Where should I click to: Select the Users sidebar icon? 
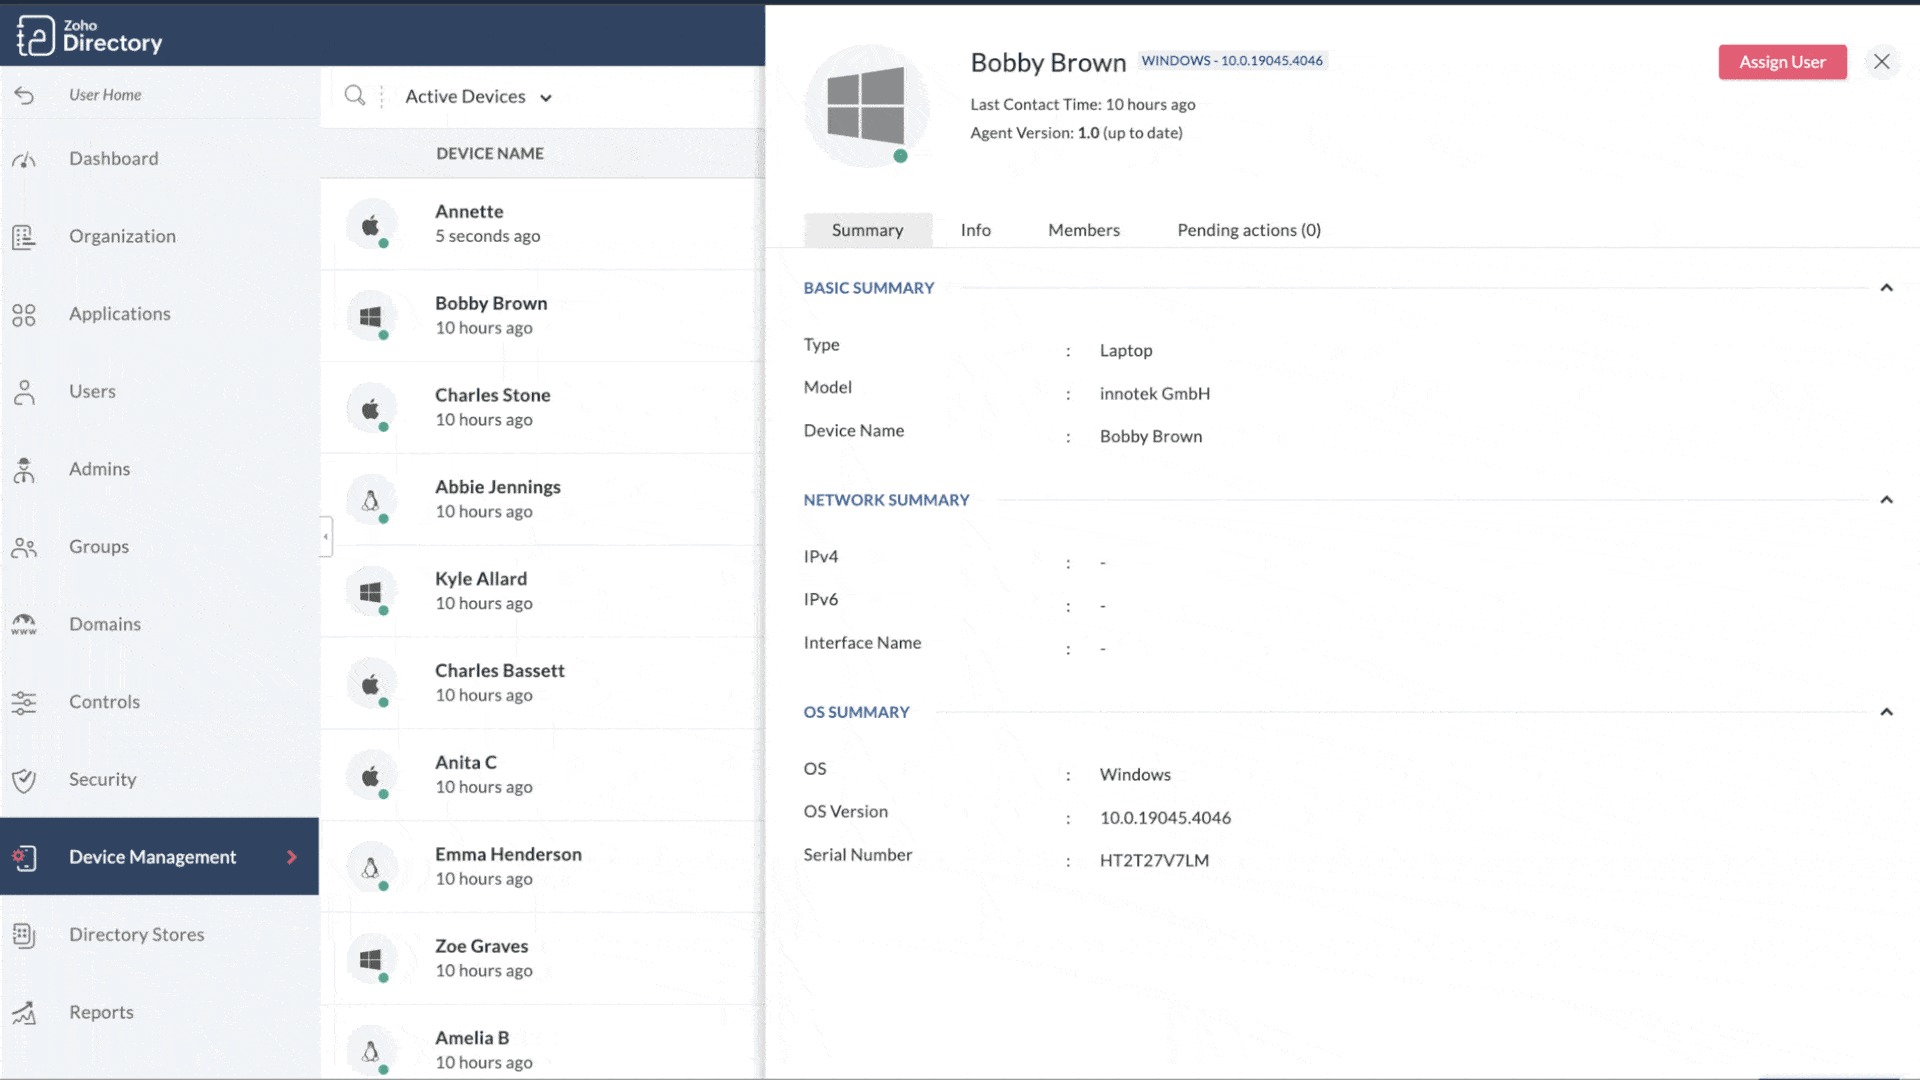(24, 391)
